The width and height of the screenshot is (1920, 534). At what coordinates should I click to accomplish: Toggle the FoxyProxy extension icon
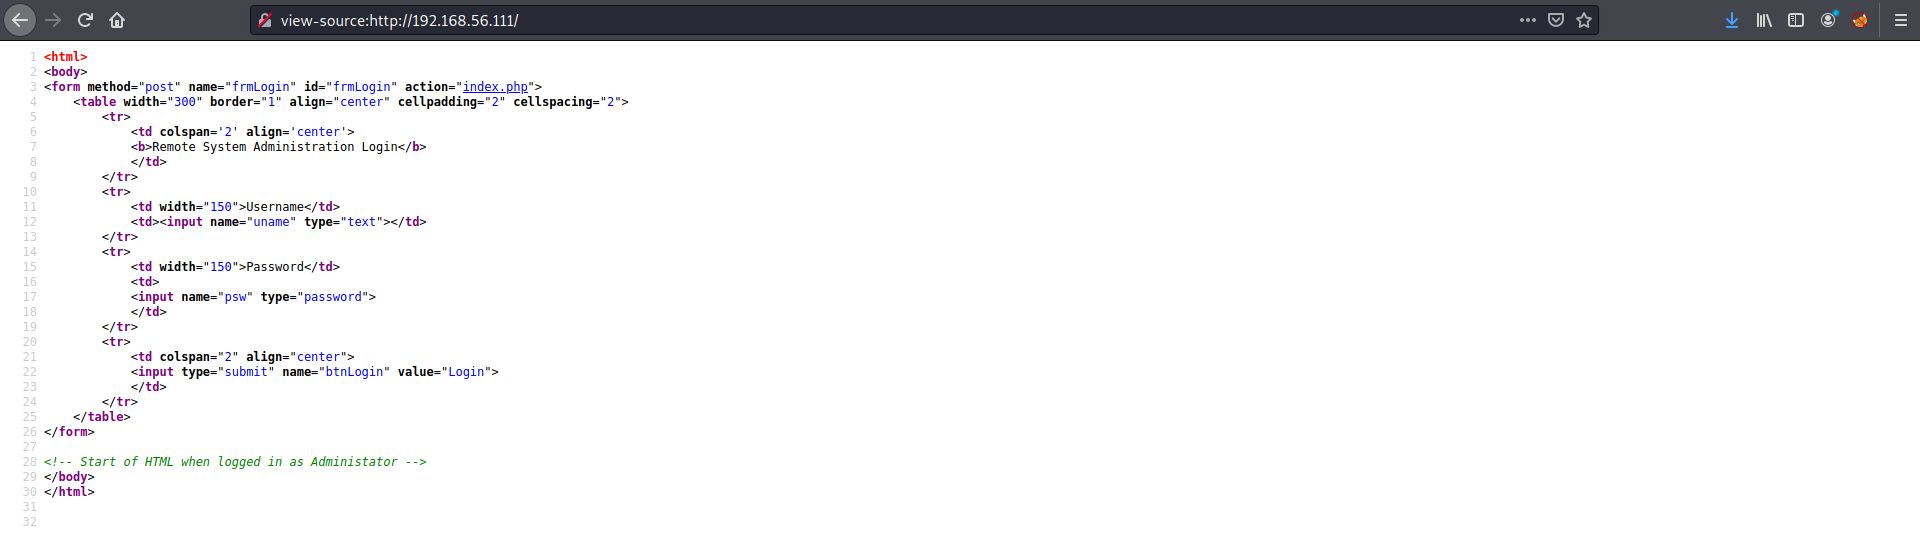point(1860,20)
